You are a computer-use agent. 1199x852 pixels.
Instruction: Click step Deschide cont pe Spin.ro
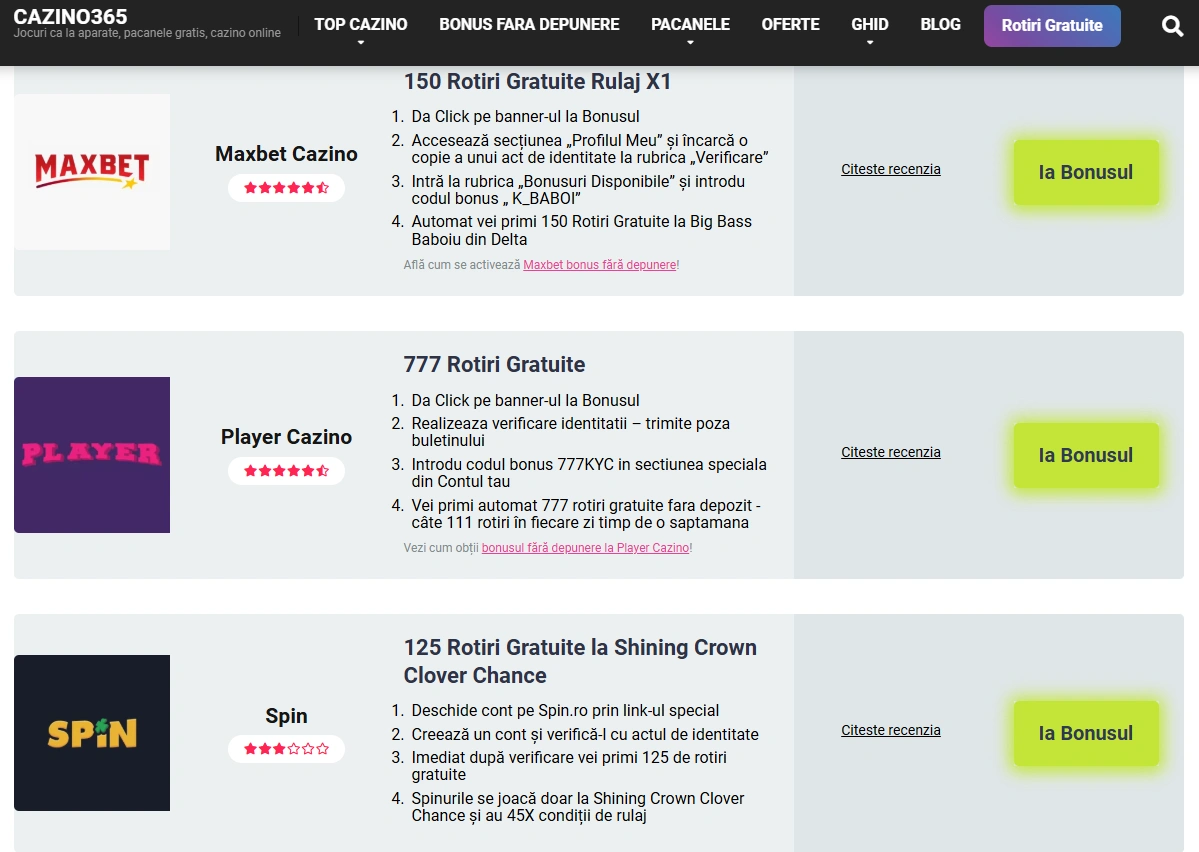coord(565,711)
